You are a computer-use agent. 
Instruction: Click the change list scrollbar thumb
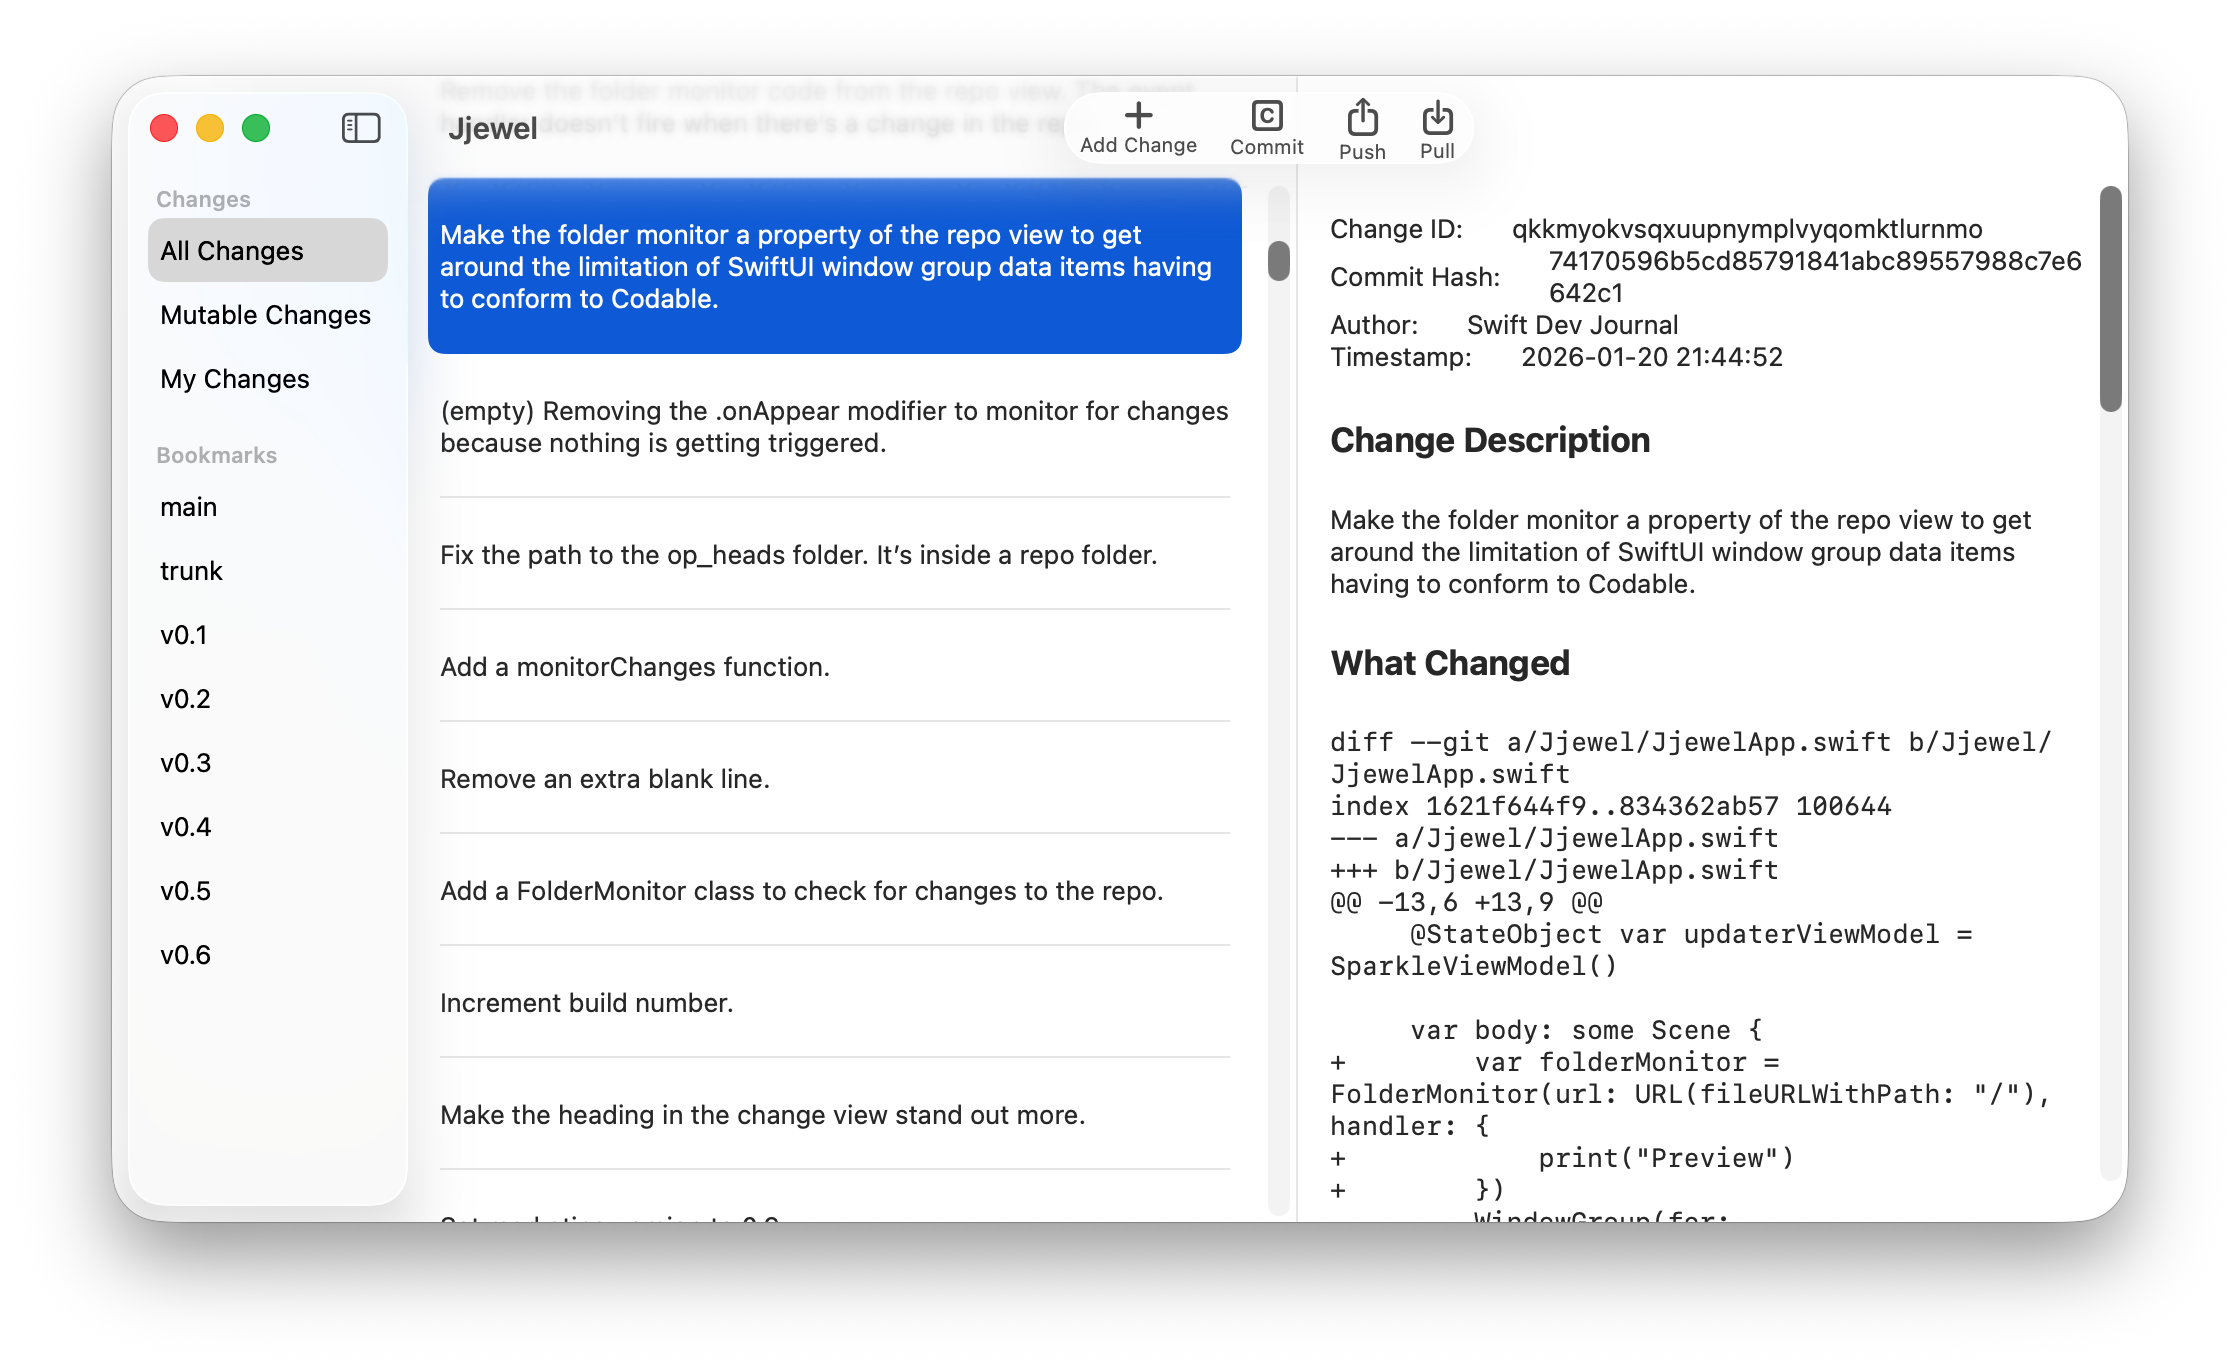pos(1278,261)
